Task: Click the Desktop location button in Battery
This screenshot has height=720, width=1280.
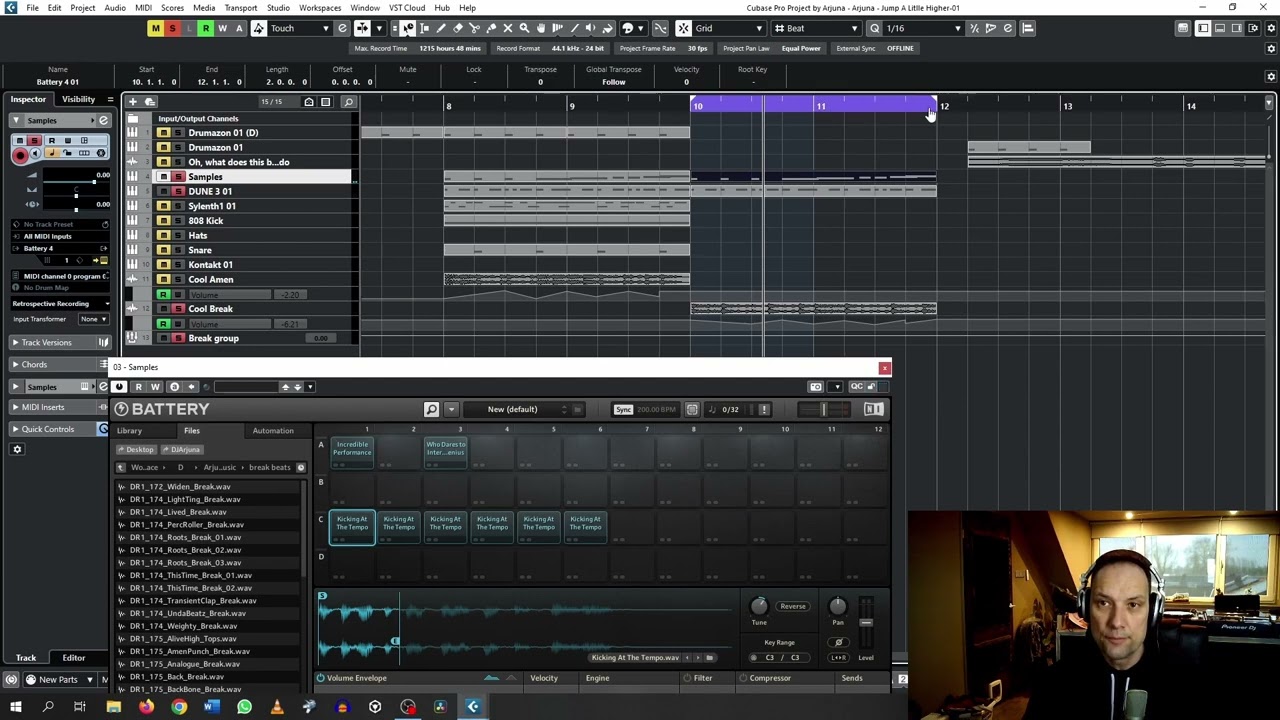Action: (137, 450)
